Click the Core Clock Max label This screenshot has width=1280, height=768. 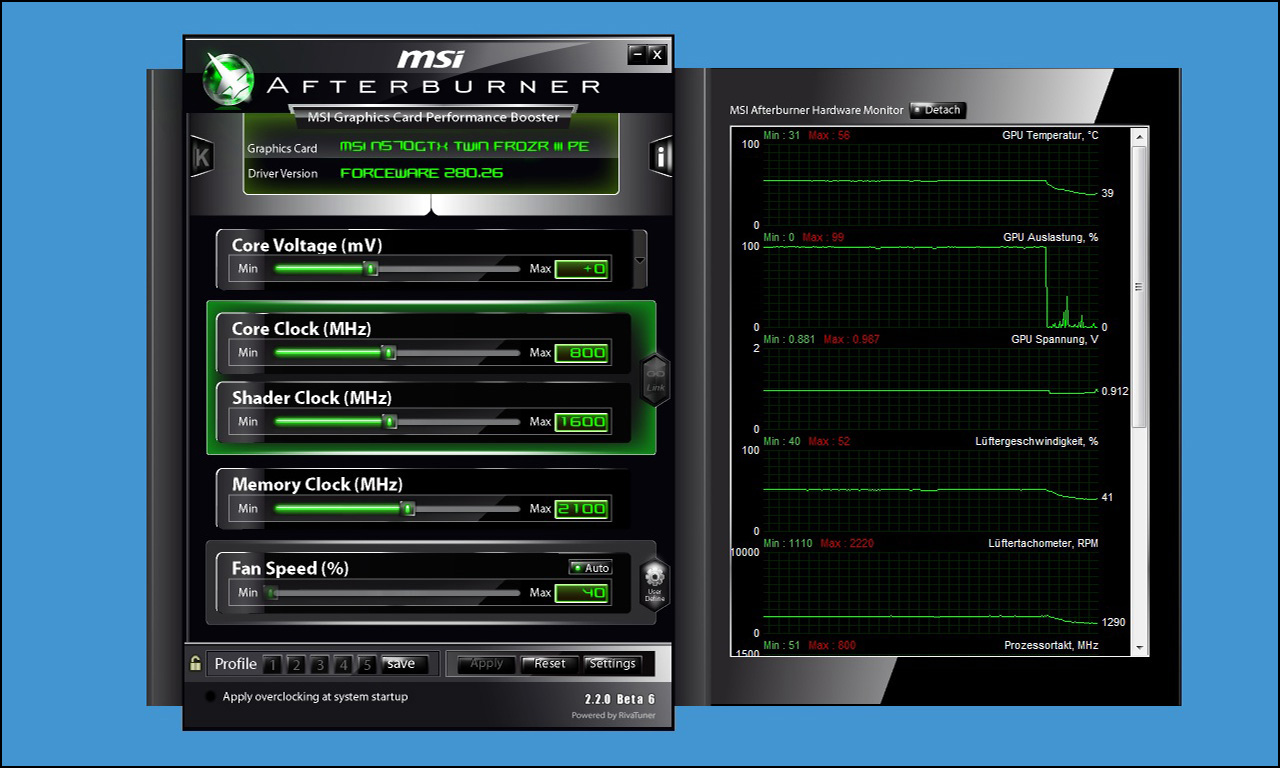tap(540, 353)
